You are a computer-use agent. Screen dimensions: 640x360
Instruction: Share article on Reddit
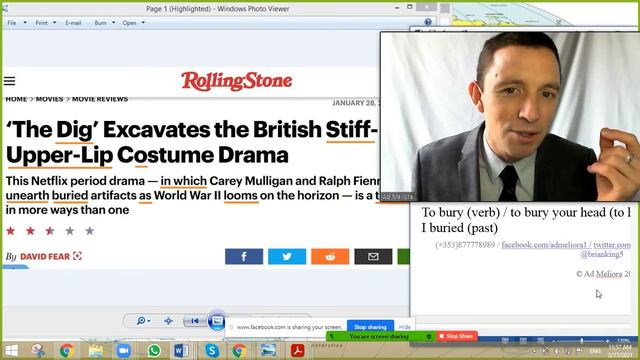point(330,256)
